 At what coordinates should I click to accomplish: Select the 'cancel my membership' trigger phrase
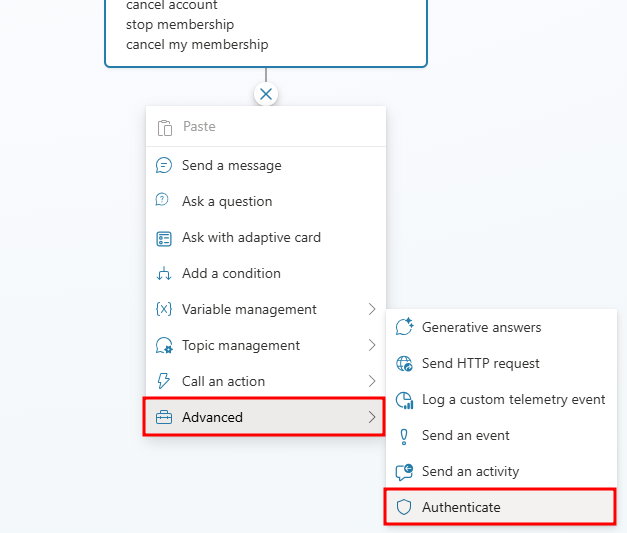(x=197, y=44)
